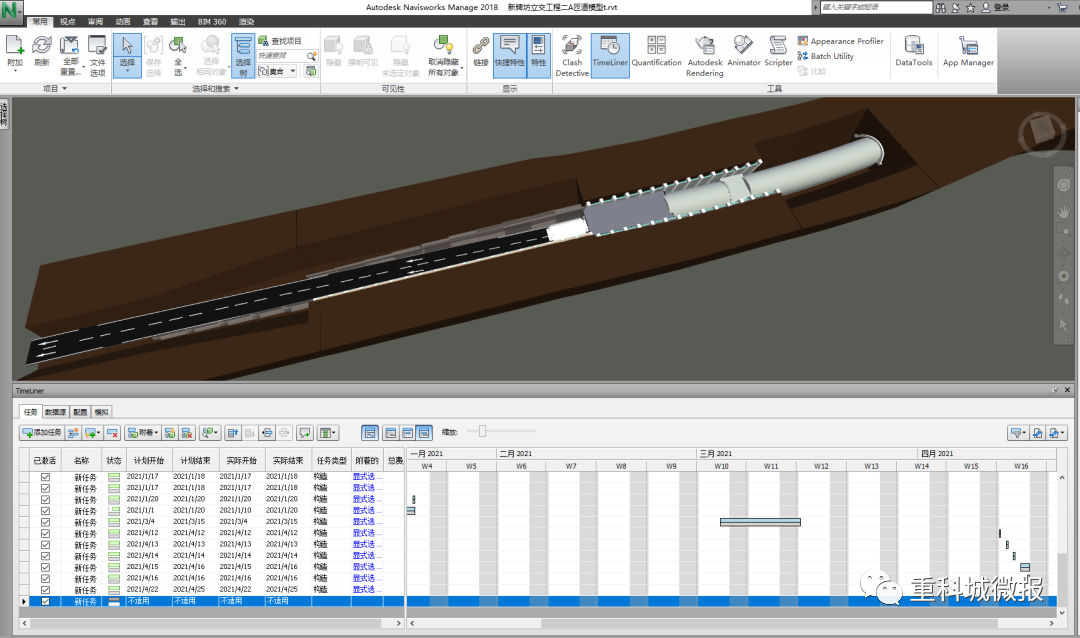The image size is (1080, 638).
Task: Click Appearance Profiler
Action: (x=840, y=41)
